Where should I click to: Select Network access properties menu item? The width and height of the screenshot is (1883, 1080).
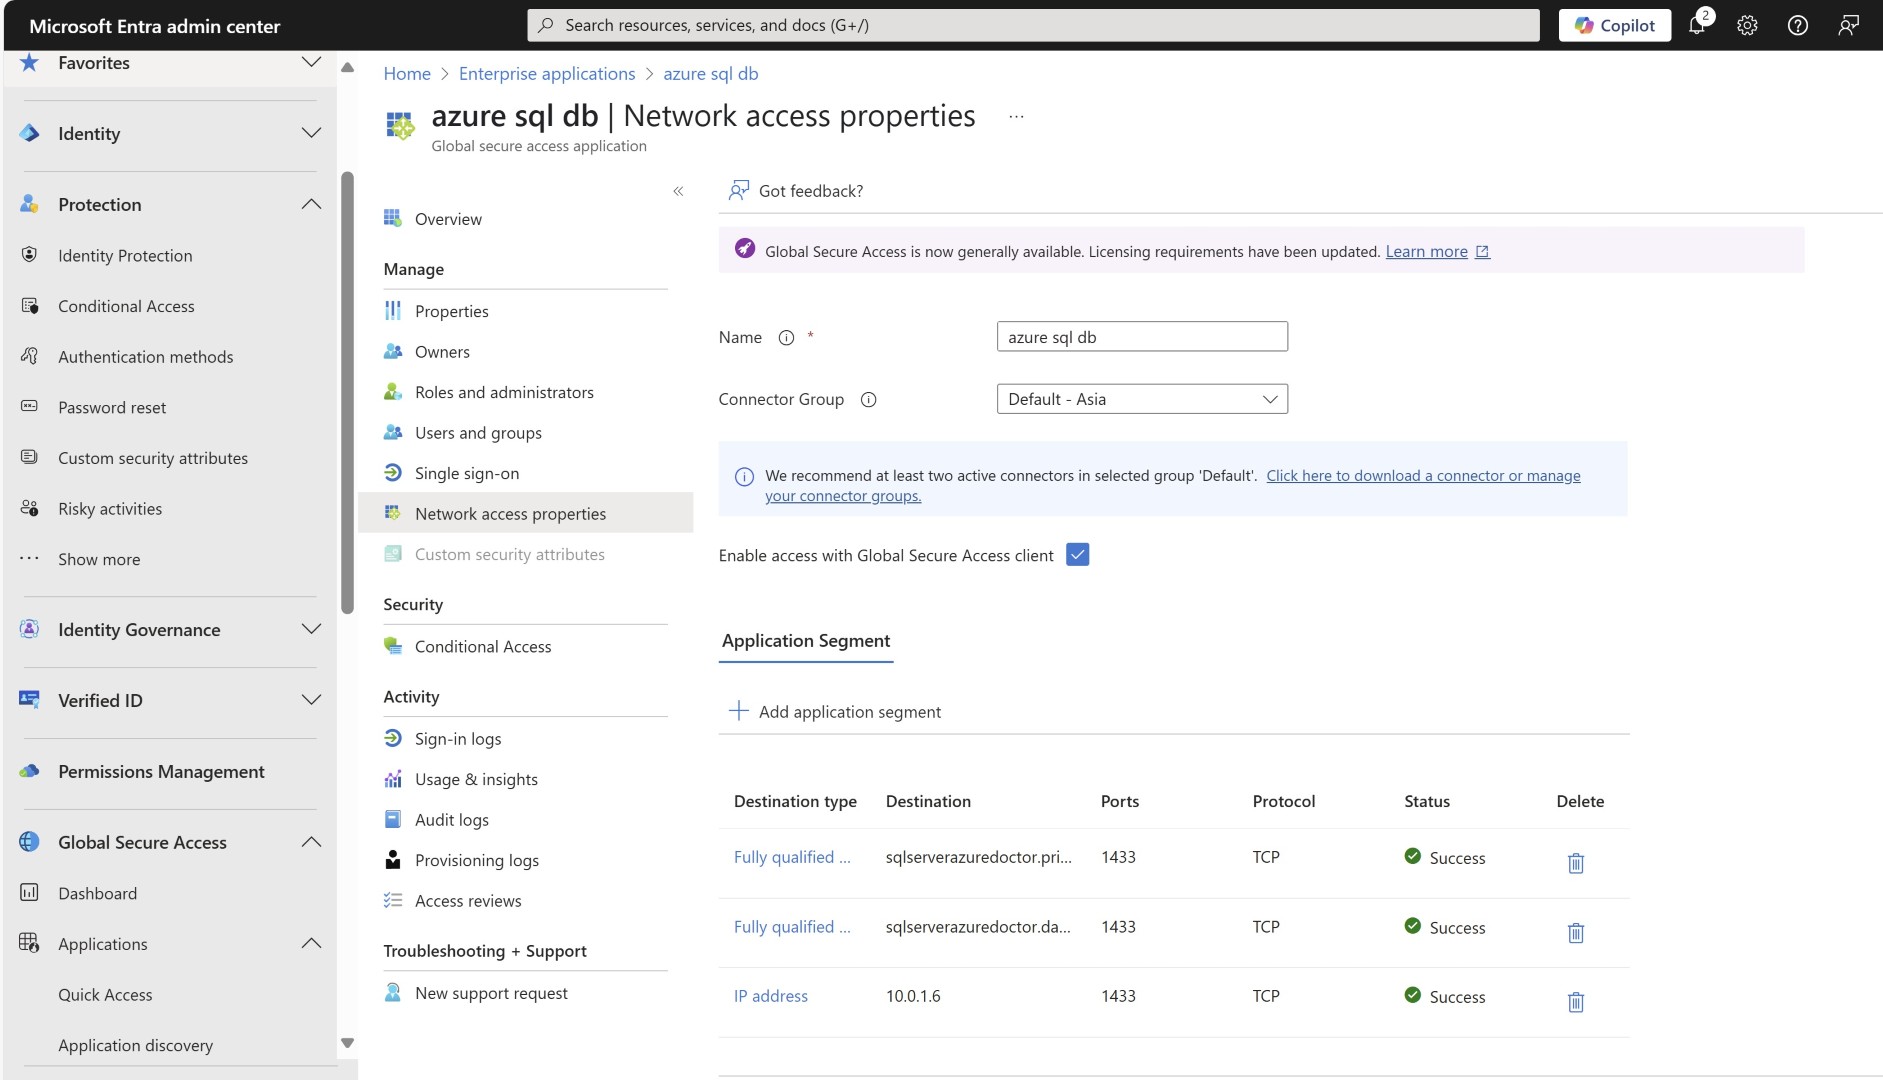(x=525, y=514)
